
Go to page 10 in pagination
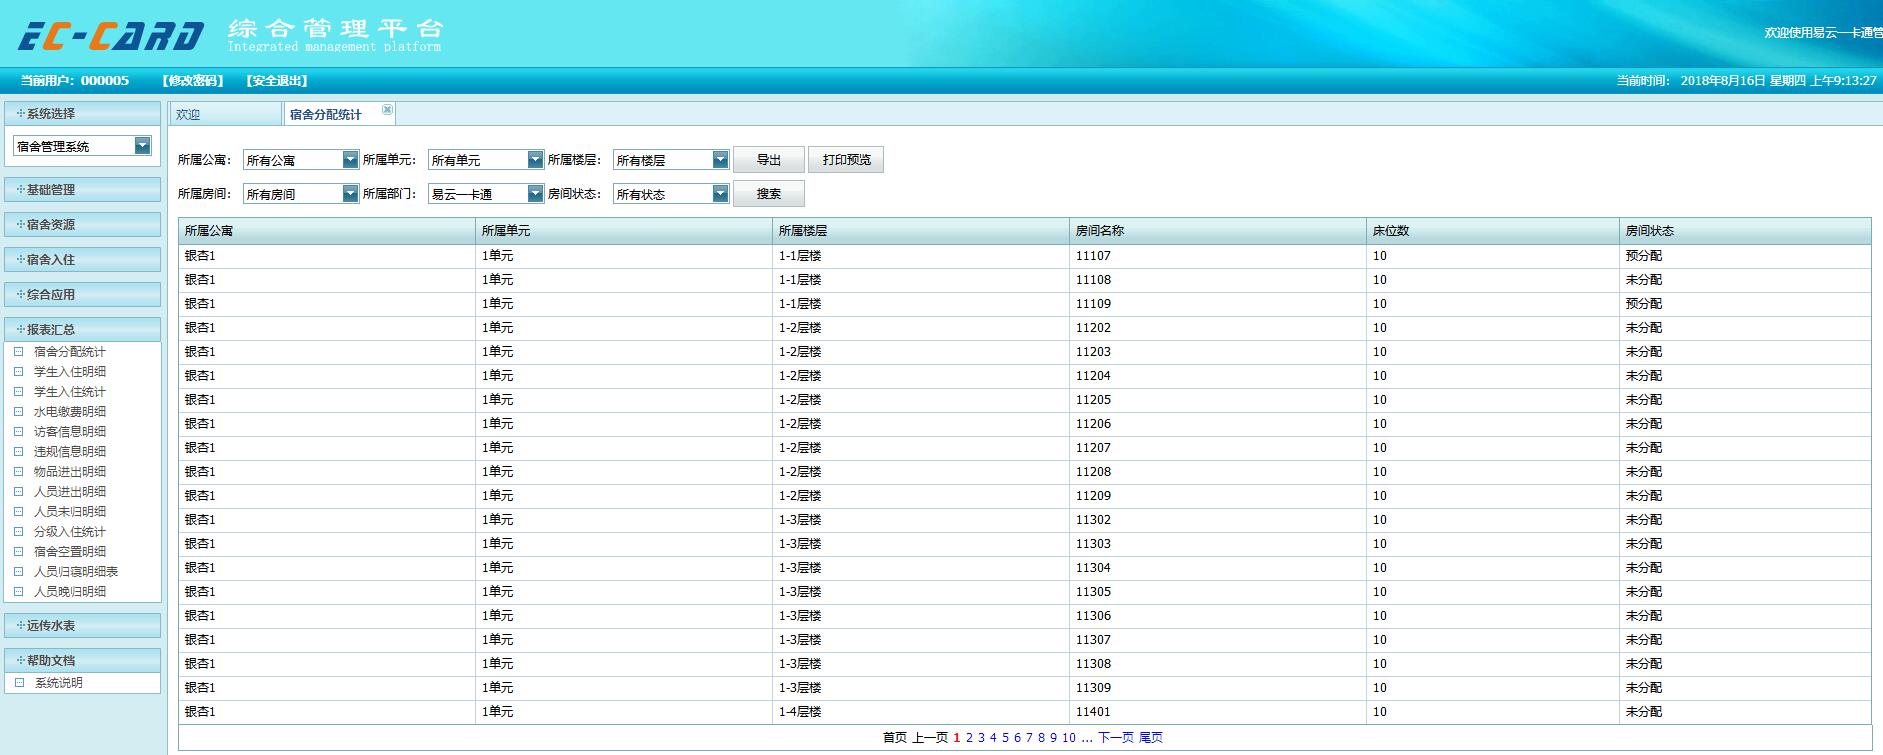1069,738
